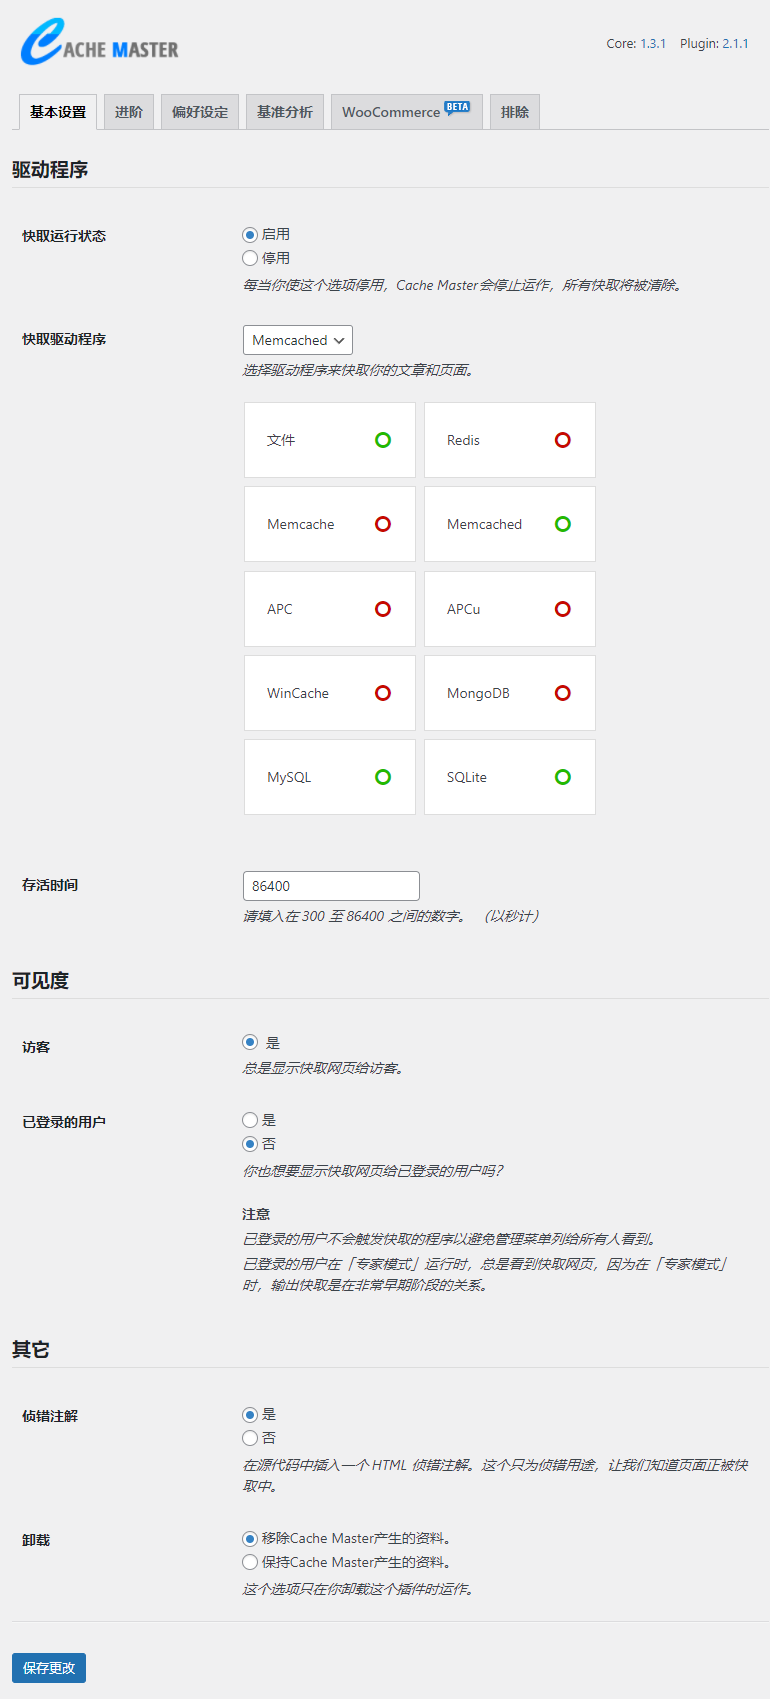770x1699 pixels.
Task: Click the 保存更改 button
Action: 49,1668
